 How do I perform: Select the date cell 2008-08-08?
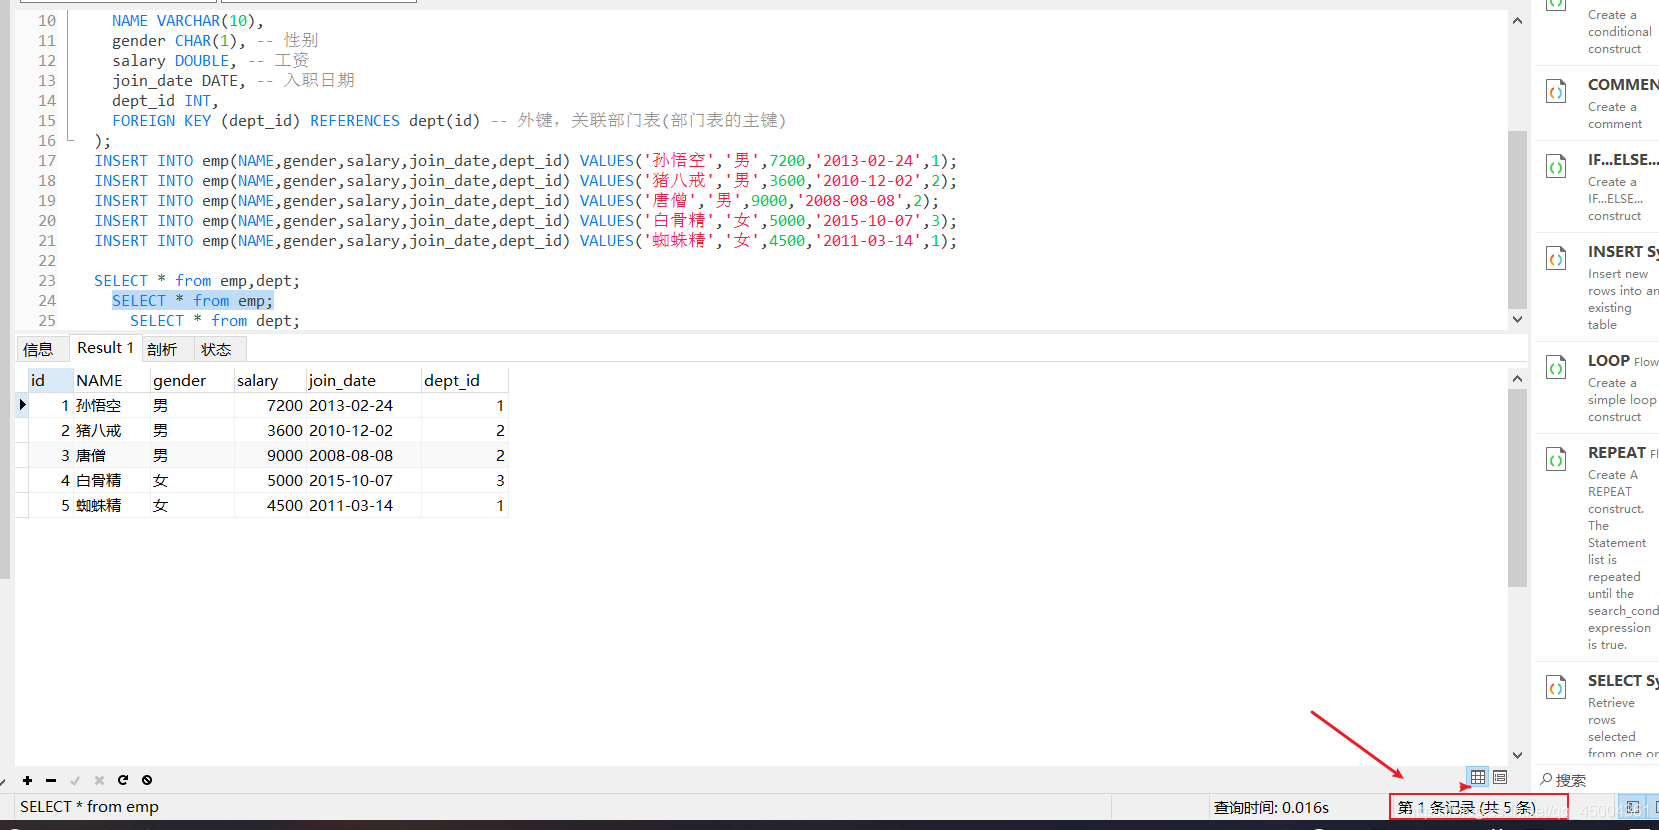click(363, 455)
